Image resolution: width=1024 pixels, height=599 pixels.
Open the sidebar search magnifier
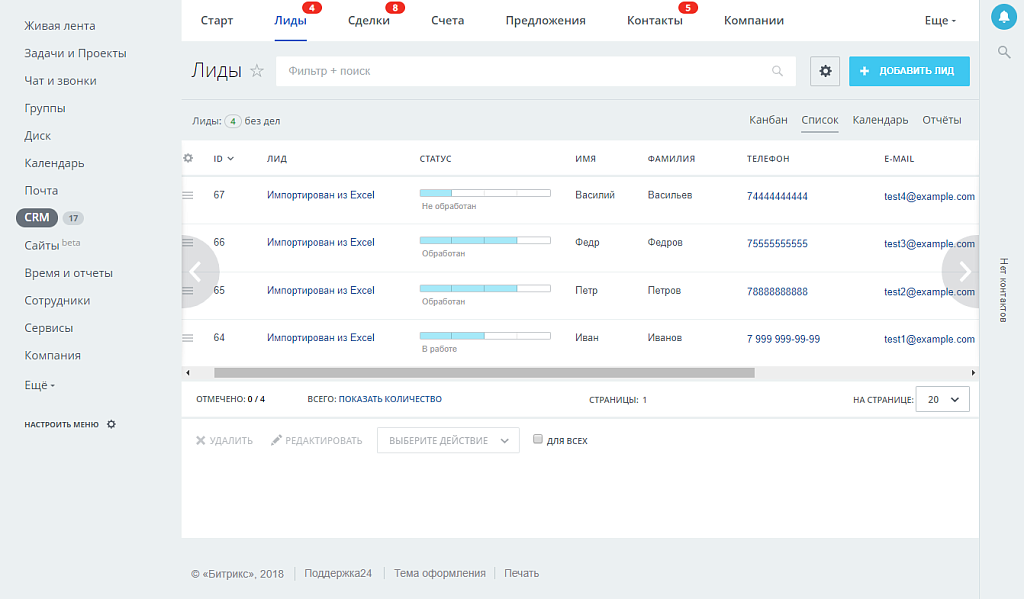coord(1003,52)
